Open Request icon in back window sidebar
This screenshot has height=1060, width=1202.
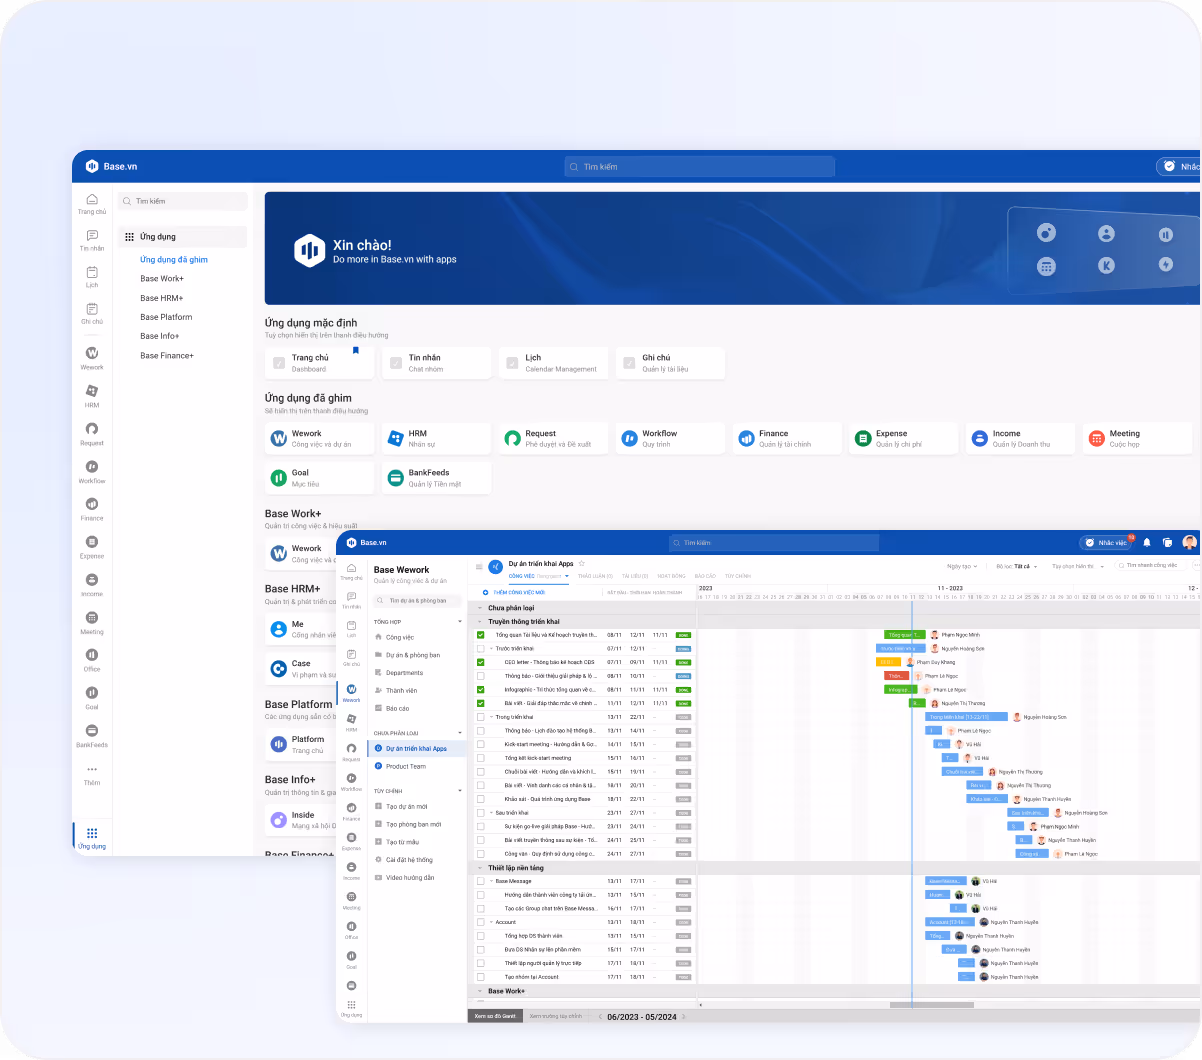tap(92, 429)
